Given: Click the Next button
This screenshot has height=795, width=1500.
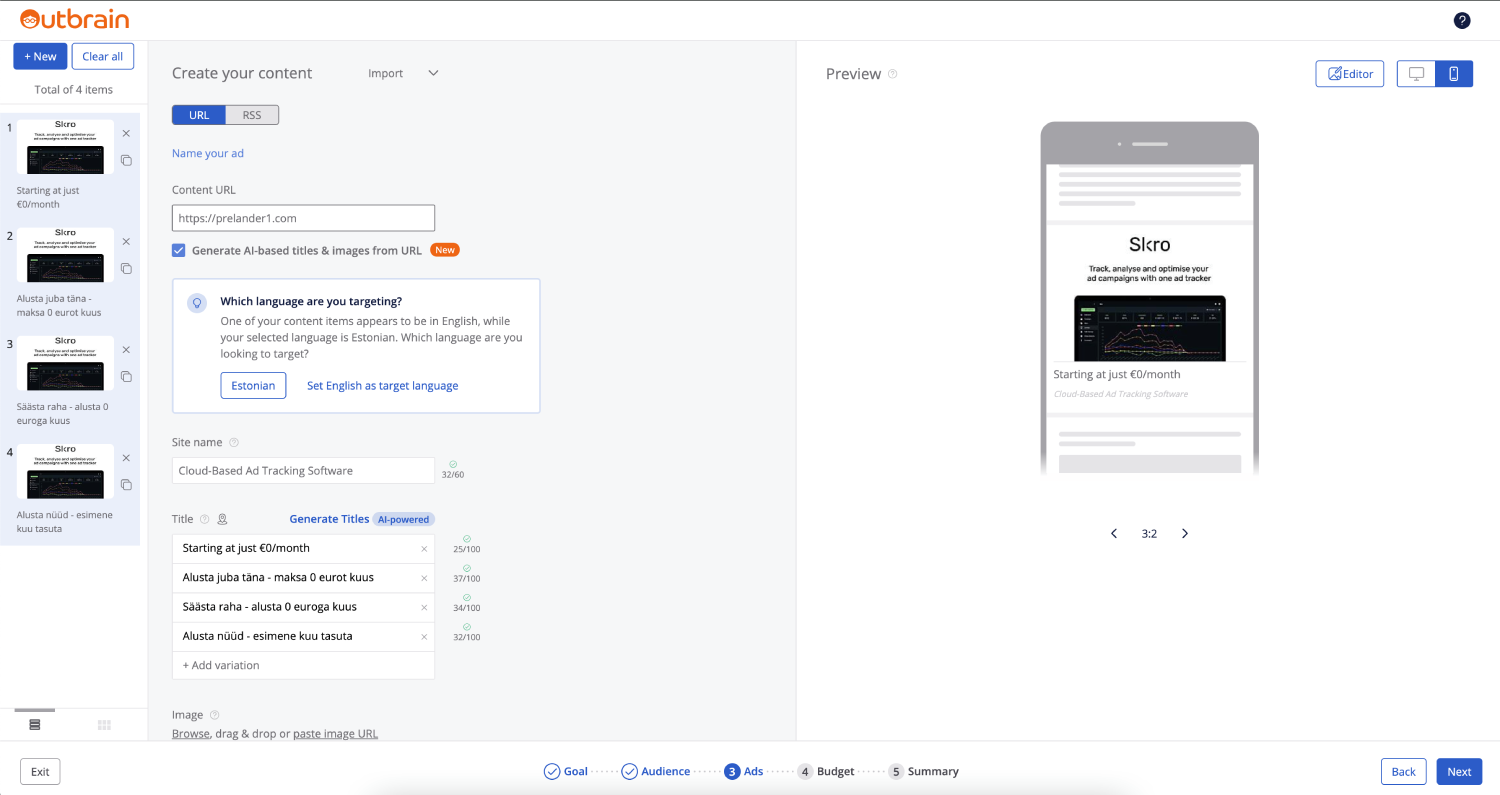Looking at the screenshot, I should coord(1459,771).
